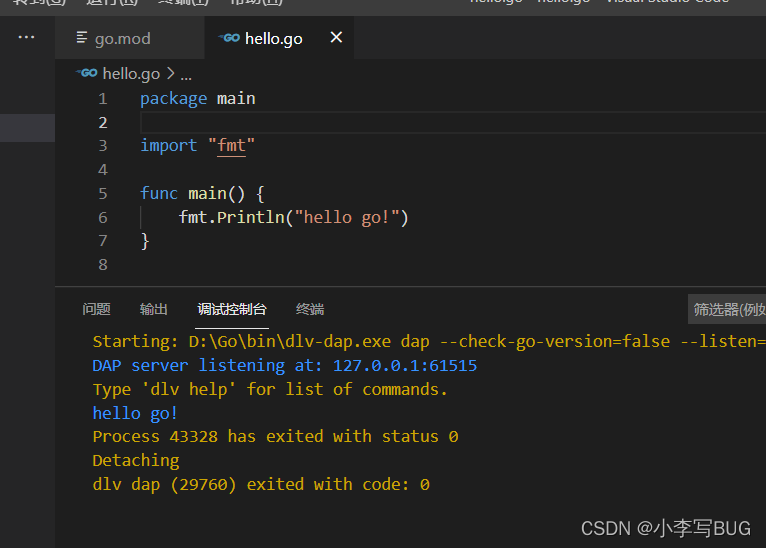
Task: Click the DAP server listening output line
Action: [284, 365]
